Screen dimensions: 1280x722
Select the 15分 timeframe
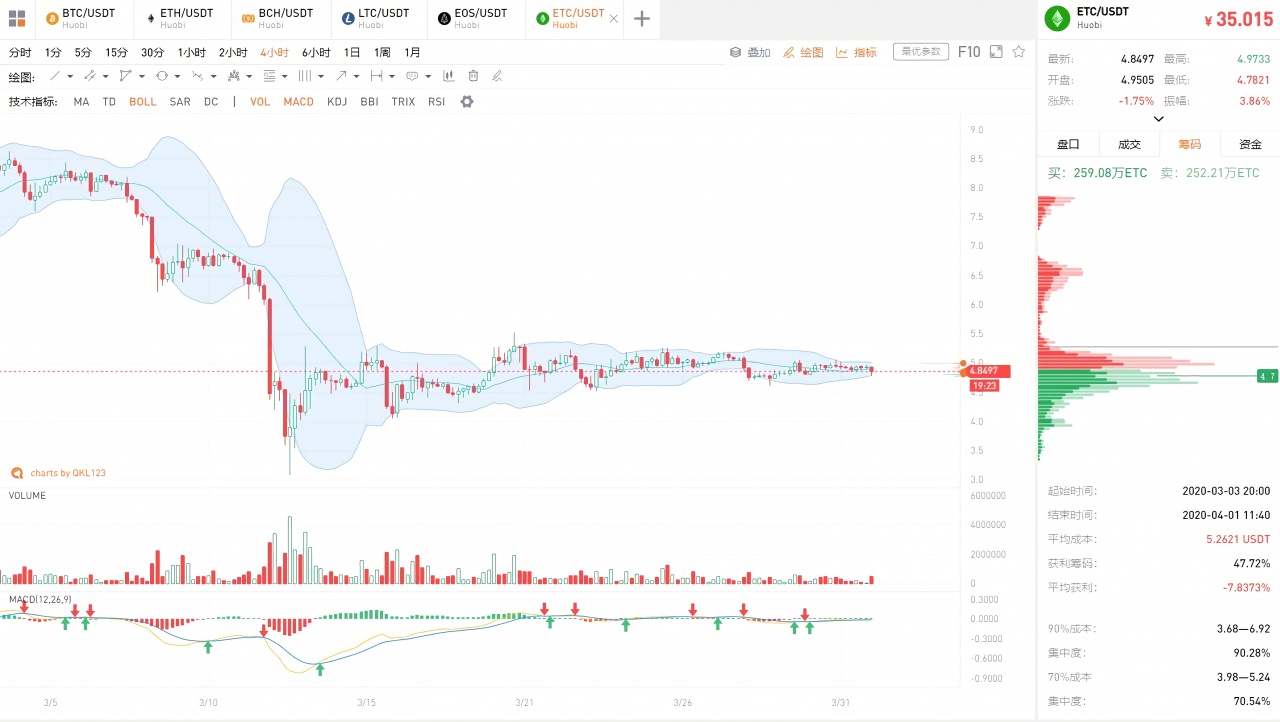(x=116, y=52)
